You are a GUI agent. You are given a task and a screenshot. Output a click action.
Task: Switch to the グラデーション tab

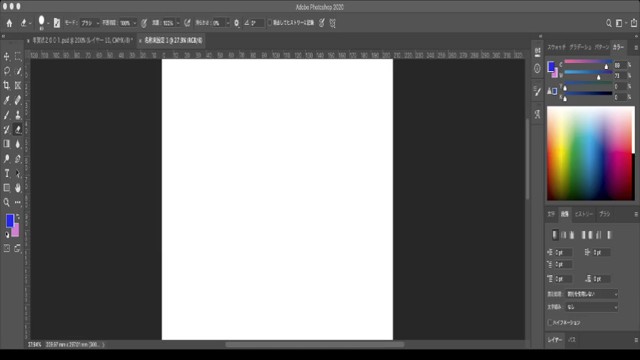tap(580, 47)
